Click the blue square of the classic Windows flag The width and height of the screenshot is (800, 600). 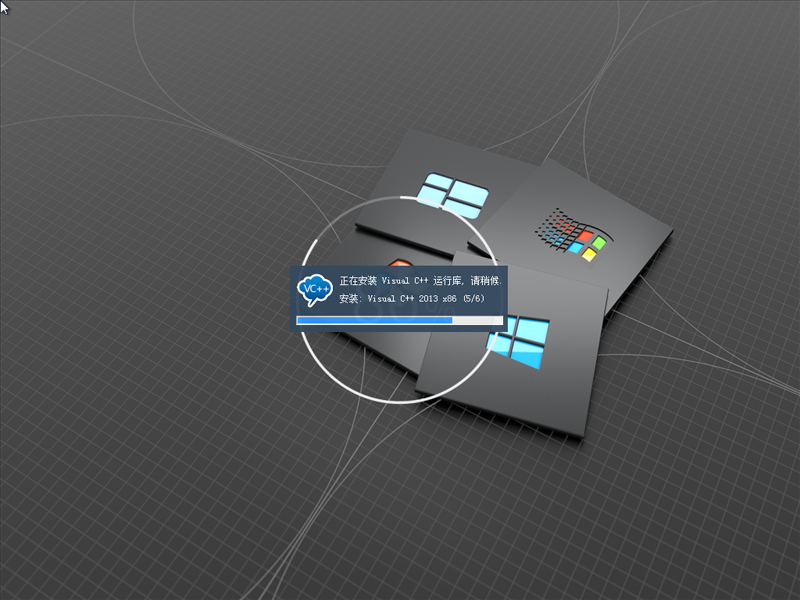point(573,245)
